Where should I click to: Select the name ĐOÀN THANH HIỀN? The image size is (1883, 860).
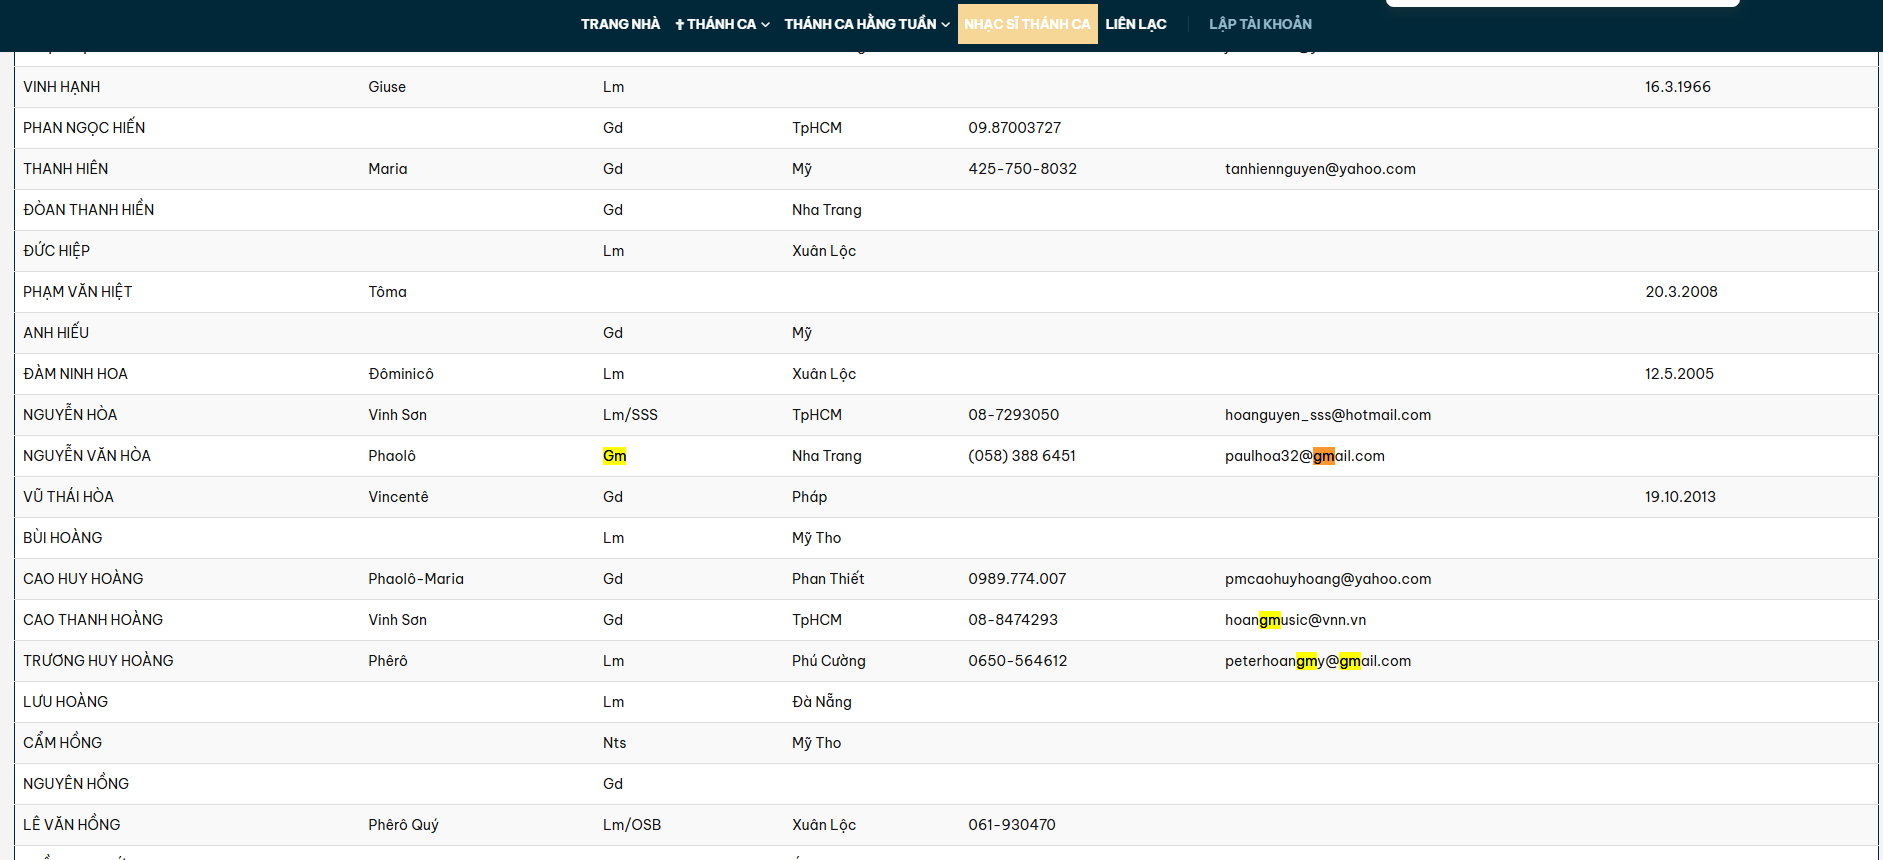coord(89,210)
